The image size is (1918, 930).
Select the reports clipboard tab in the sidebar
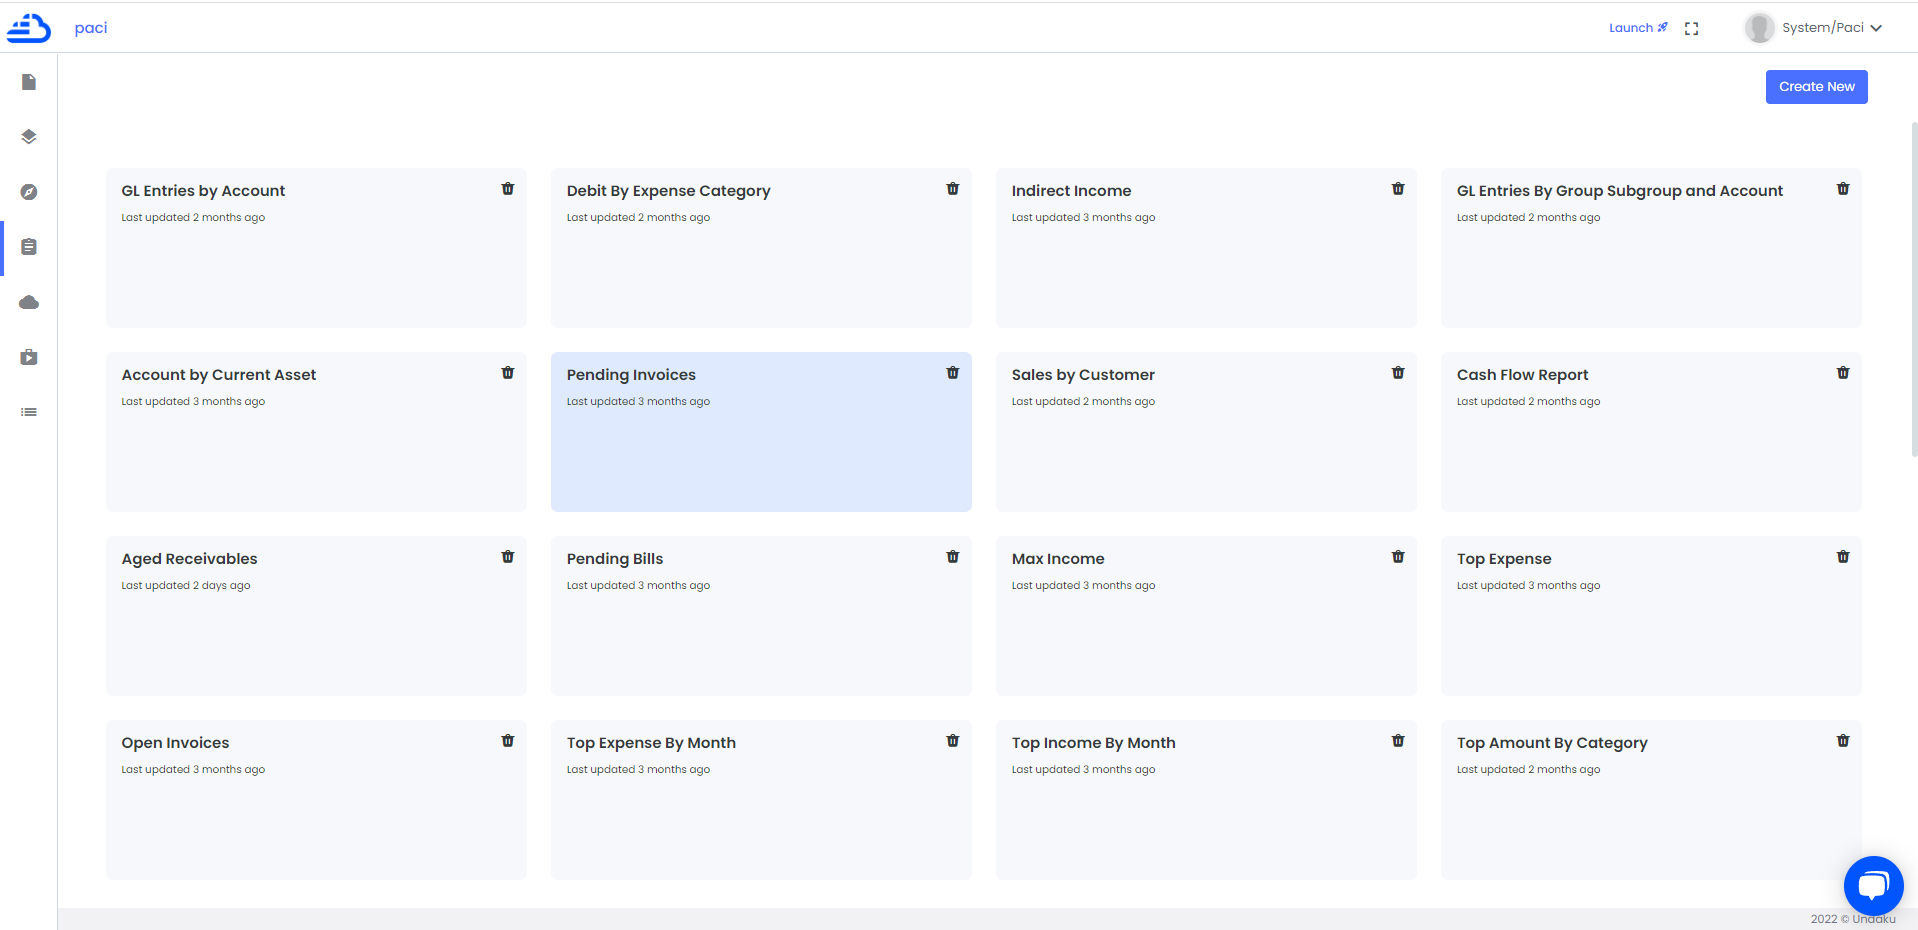tap(29, 247)
